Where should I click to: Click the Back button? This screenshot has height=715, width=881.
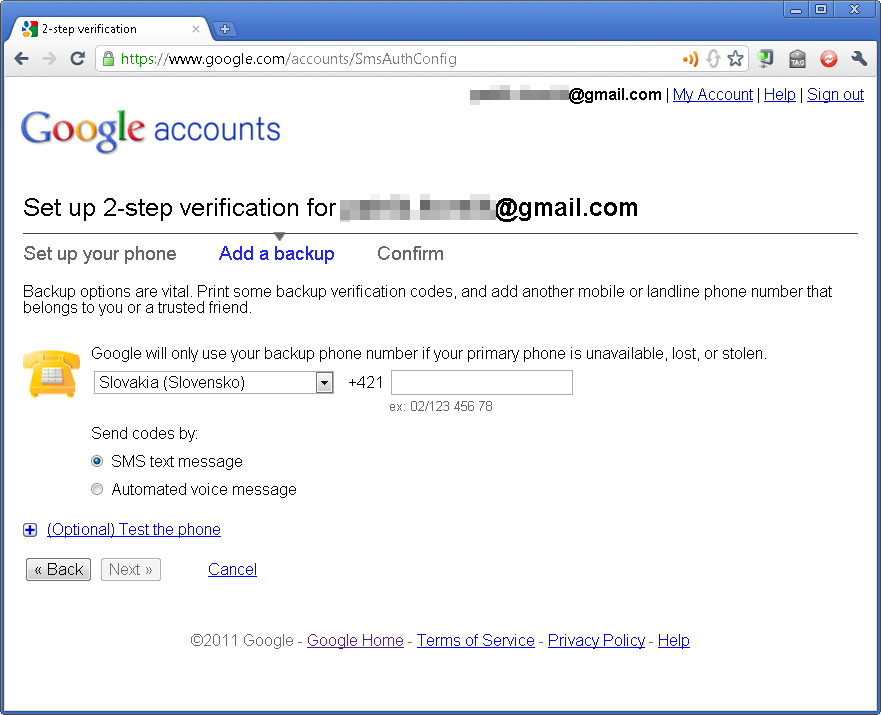(x=58, y=570)
